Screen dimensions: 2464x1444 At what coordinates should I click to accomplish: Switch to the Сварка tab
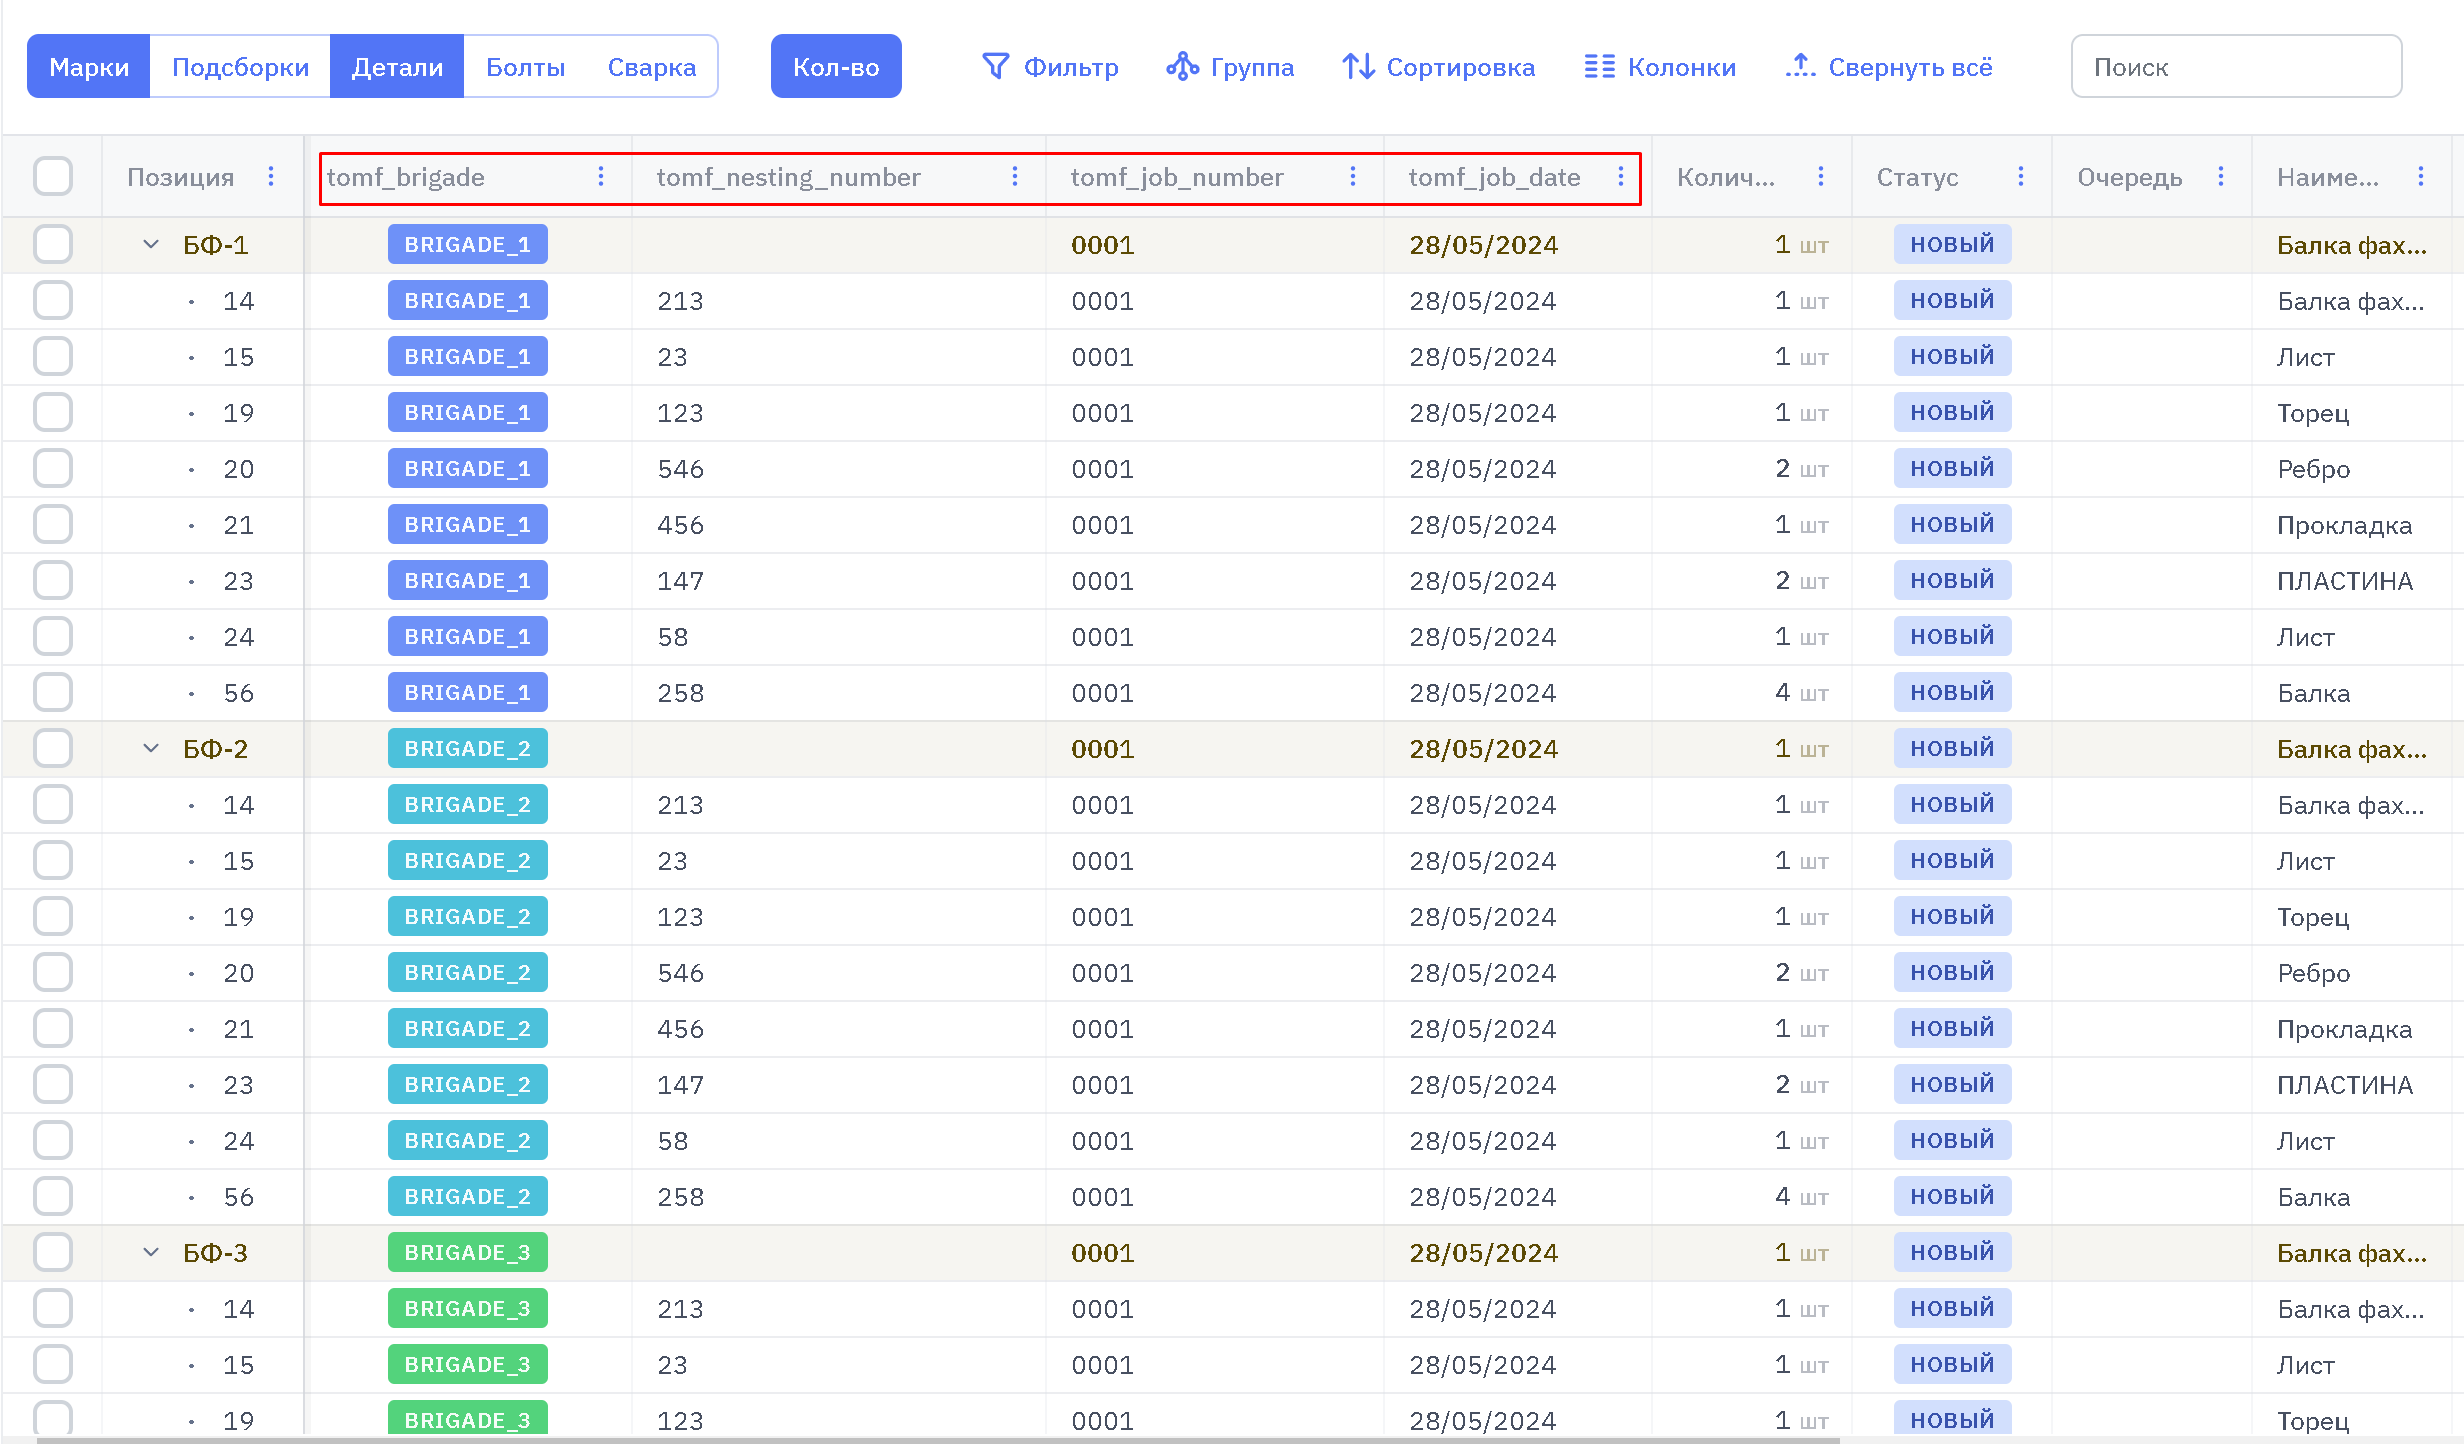tap(651, 66)
